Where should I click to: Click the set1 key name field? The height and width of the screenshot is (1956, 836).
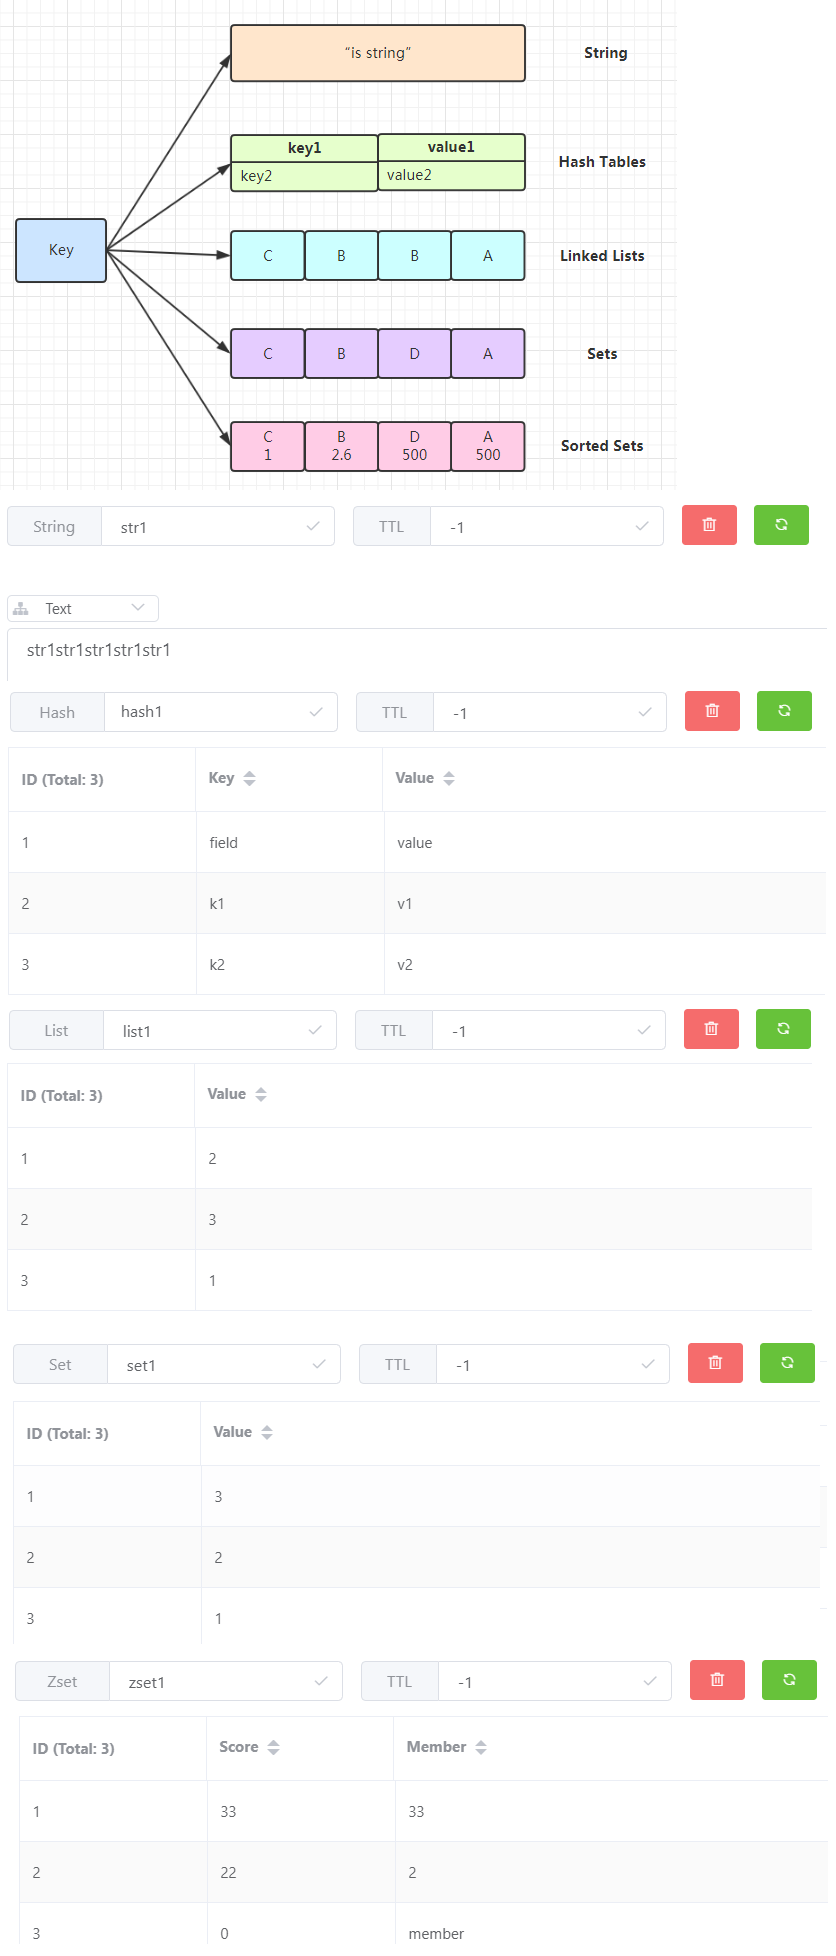[x=215, y=1365]
